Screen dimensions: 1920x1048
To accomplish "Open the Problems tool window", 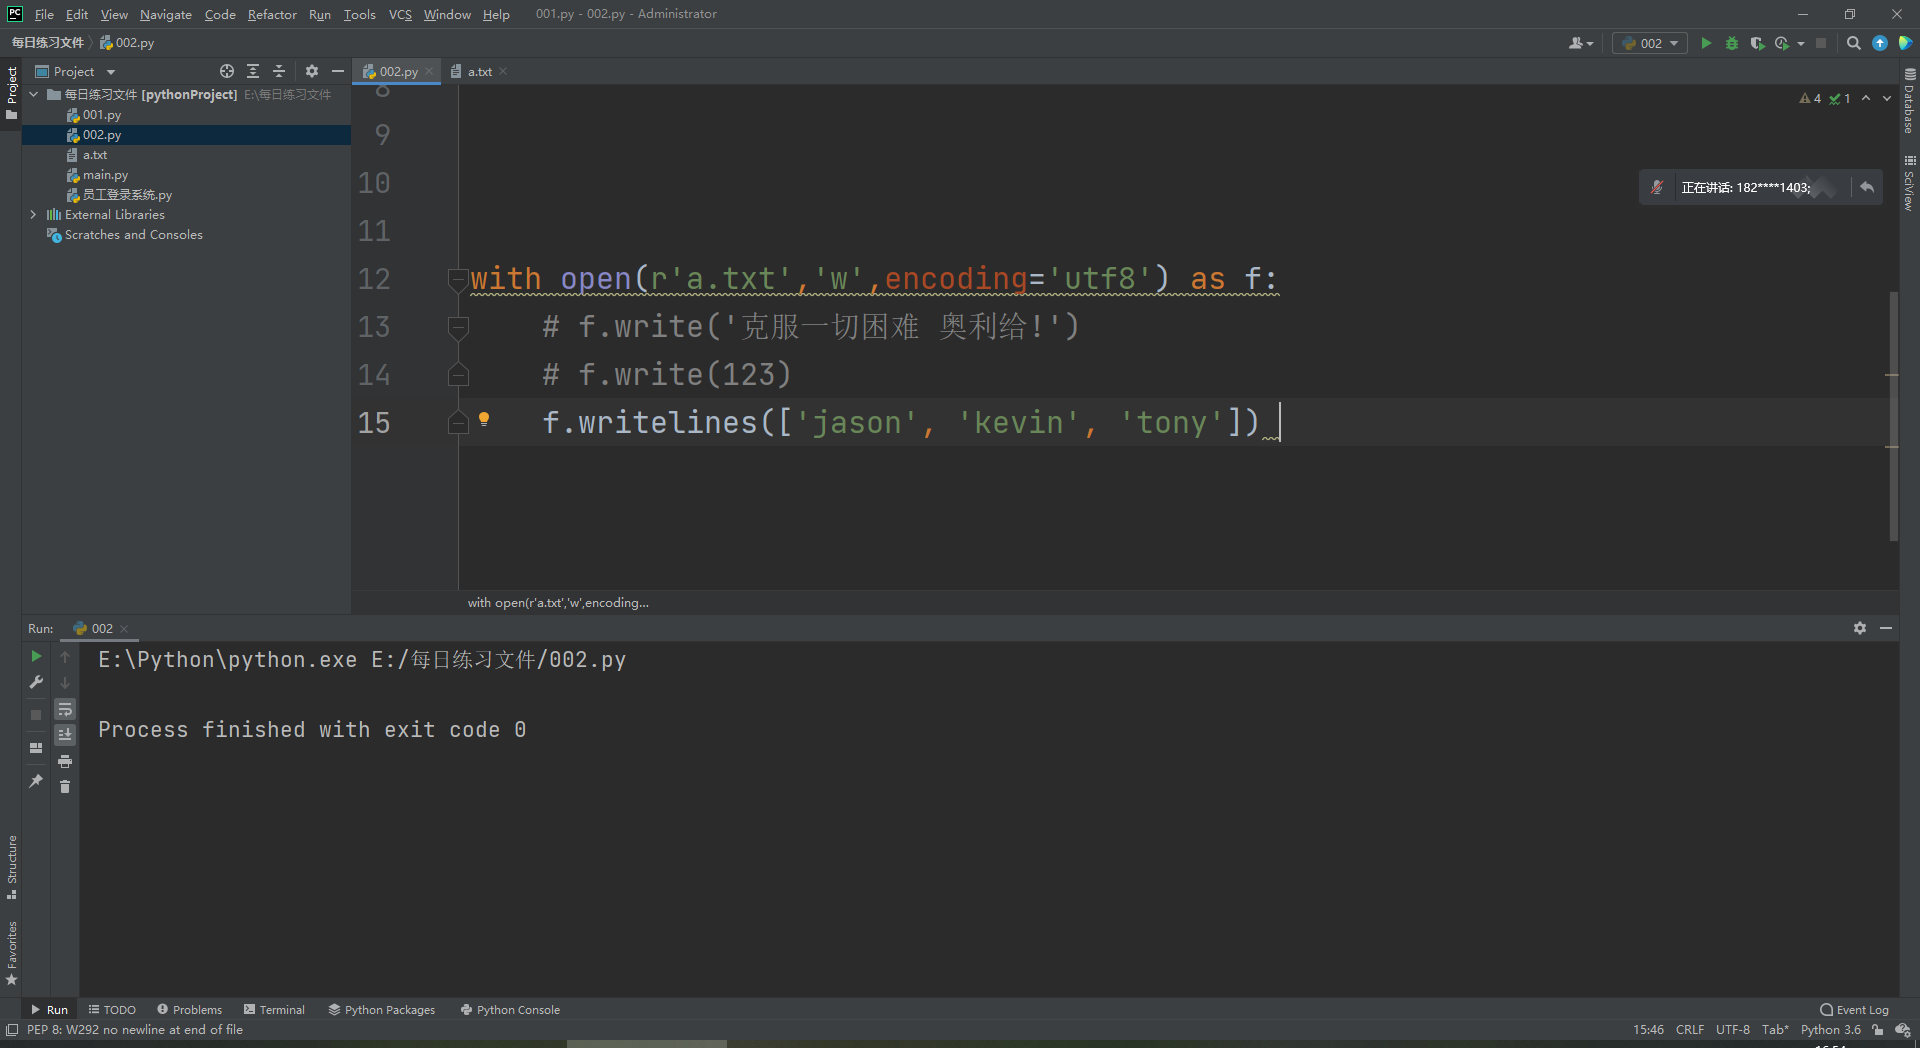I will tap(189, 1010).
